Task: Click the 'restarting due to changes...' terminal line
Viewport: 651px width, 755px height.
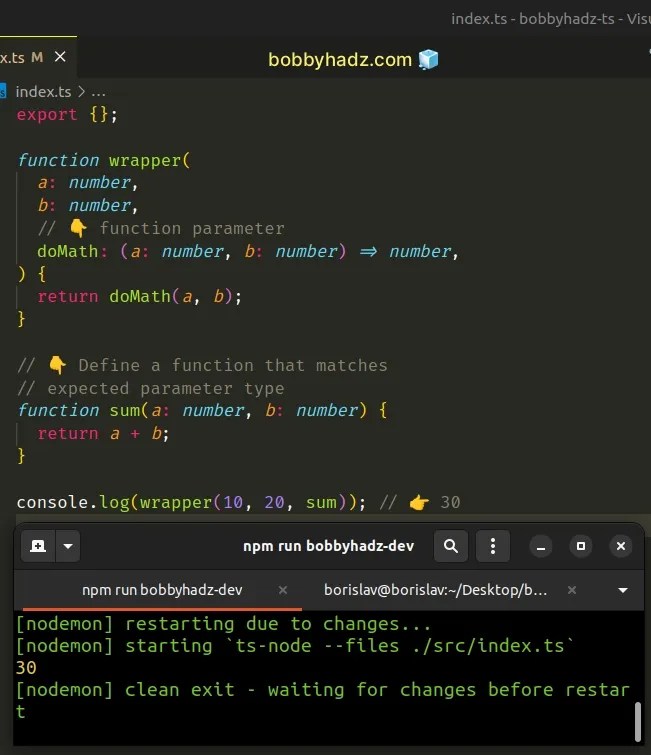Action: pyautogui.click(x=223, y=624)
